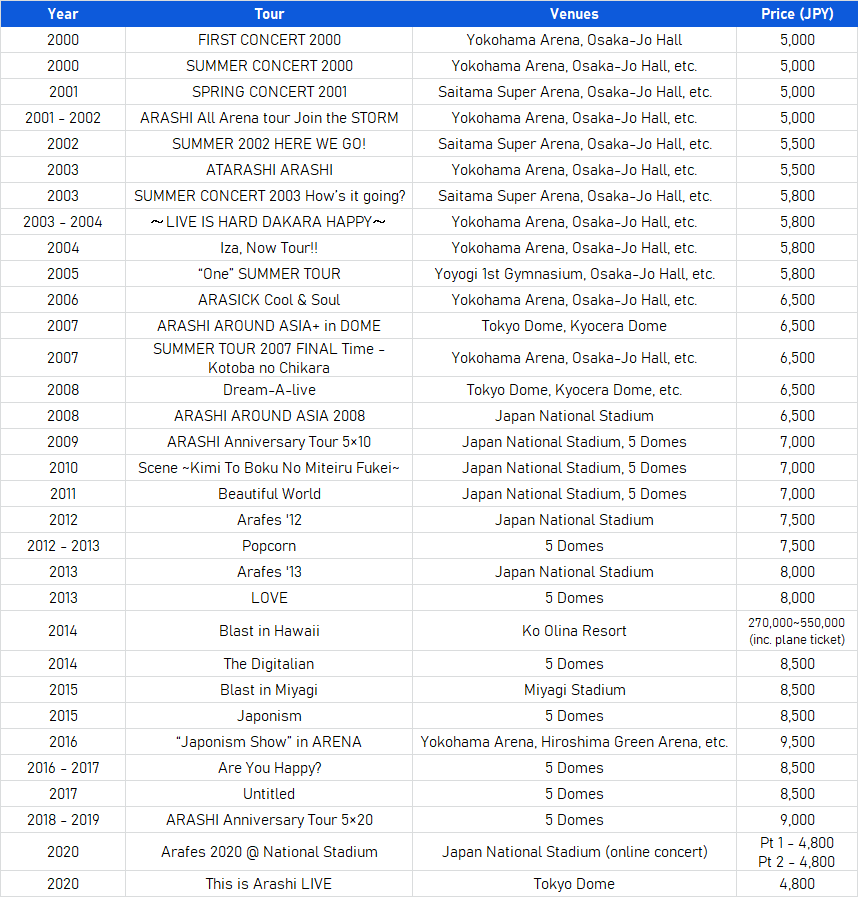The image size is (858, 897).
Task: Click ARASHI Anniversary Tour 5×20 cell
Action: coord(269,820)
